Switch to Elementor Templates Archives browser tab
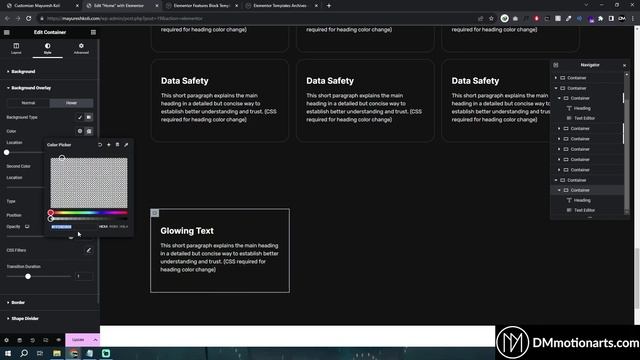This screenshot has height=360, width=640. pos(280,6)
